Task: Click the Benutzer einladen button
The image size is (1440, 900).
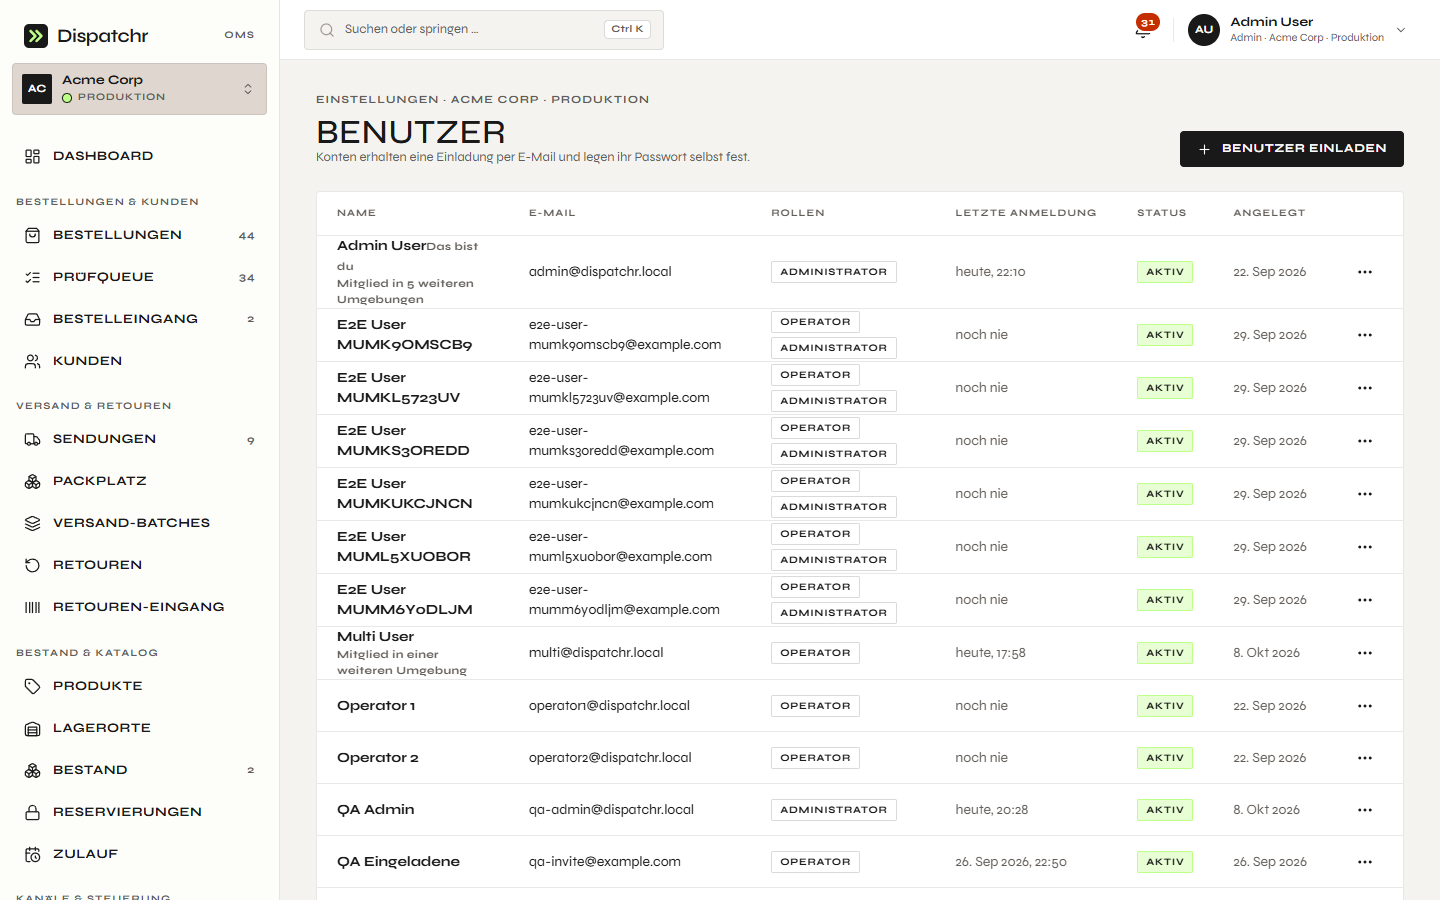Action: tap(1292, 149)
